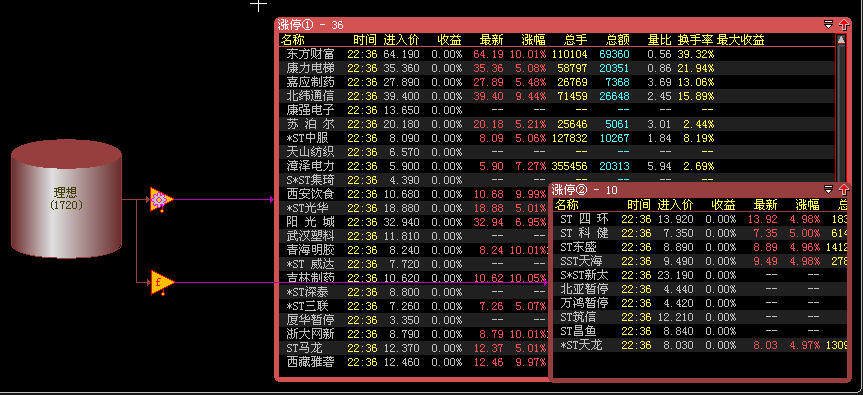Click scroll-up arrow of 涨停① list scrollbar
The image size is (863, 395).
[x=840, y=39]
